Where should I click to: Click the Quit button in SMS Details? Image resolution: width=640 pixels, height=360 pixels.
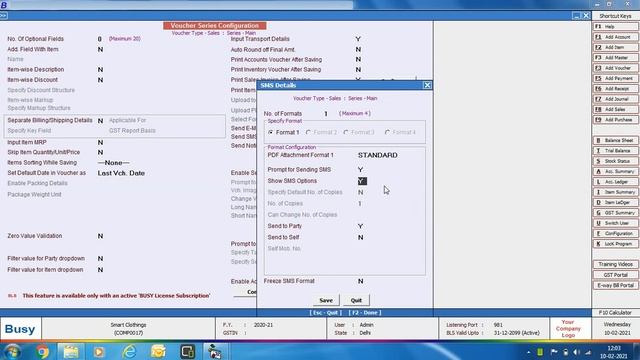pos(356,300)
